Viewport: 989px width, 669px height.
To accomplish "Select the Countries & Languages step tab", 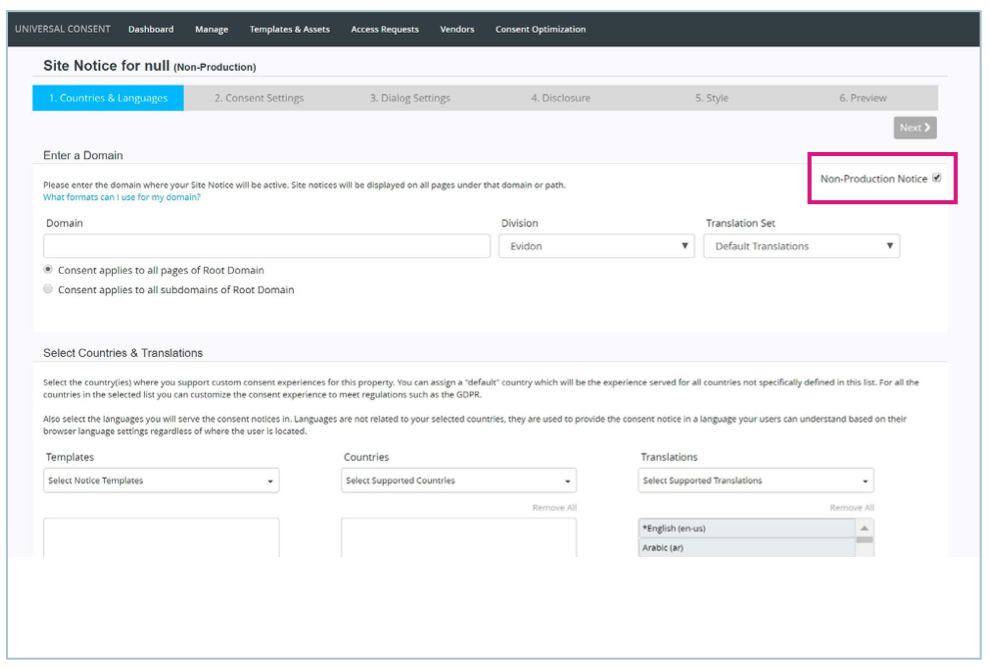I will [108, 98].
